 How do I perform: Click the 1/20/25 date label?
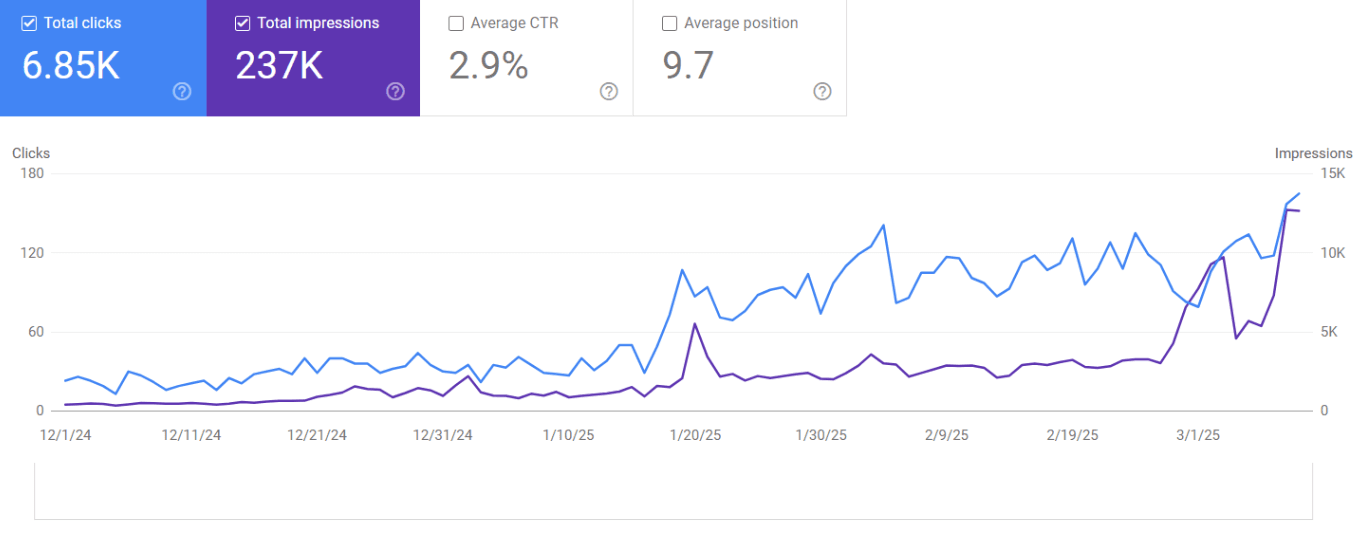tap(695, 435)
